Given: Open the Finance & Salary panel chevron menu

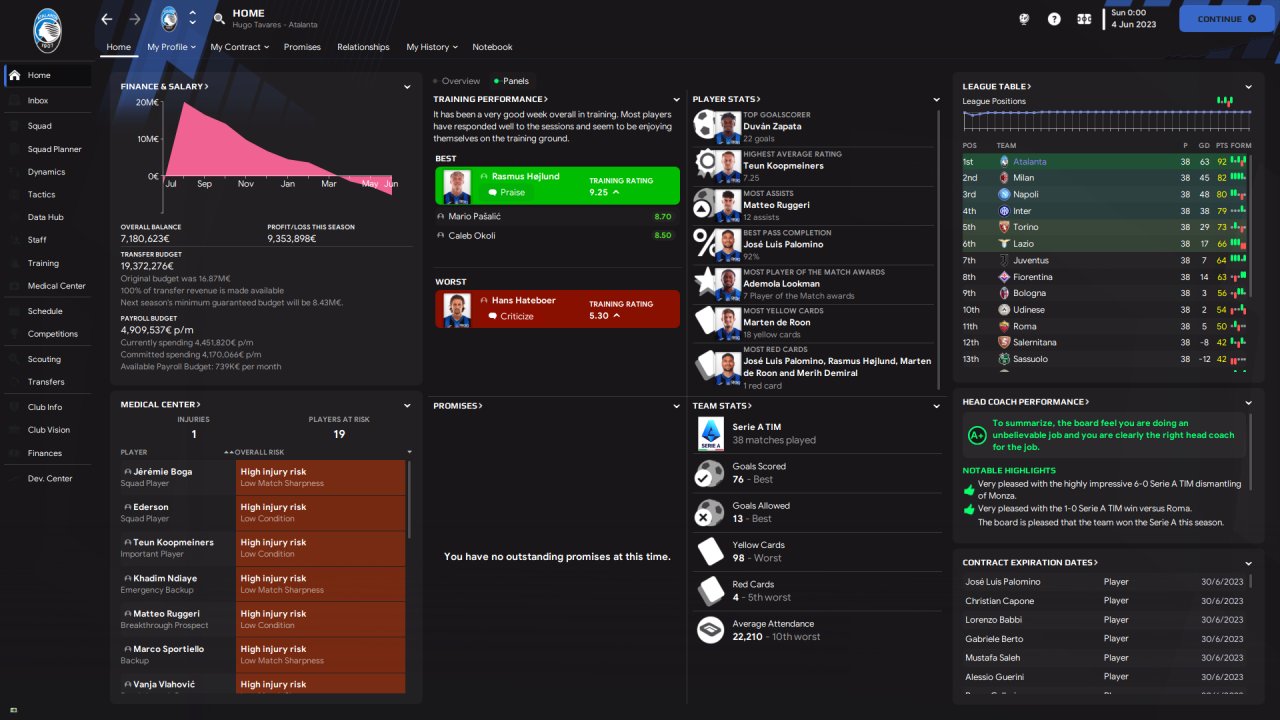Looking at the screenshot, I should pos(407,87).
